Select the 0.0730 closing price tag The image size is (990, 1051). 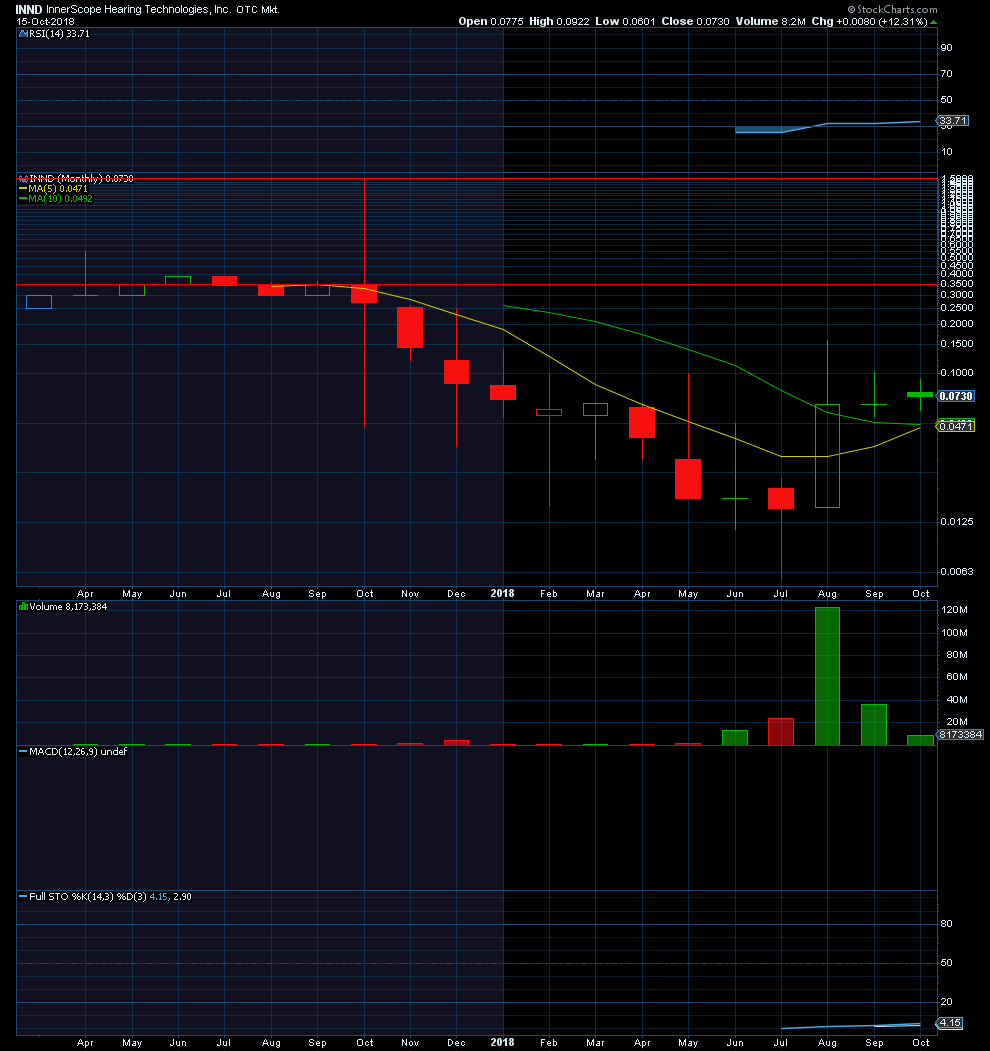[956, 396]
